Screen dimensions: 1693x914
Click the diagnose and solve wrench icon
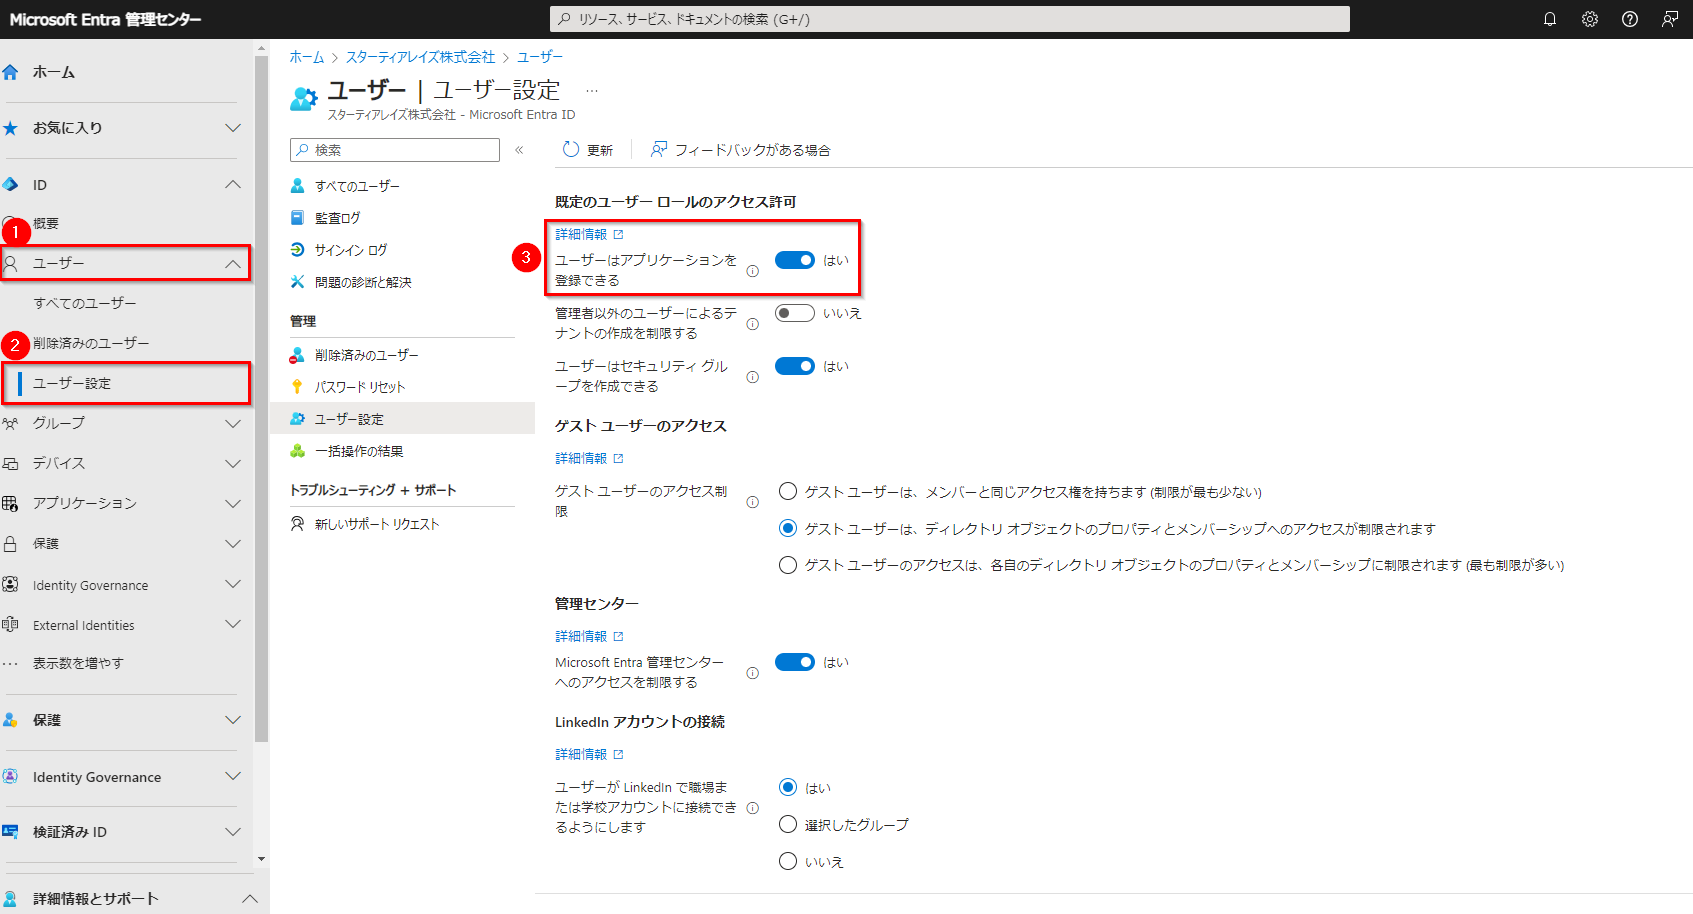(297, 282)
